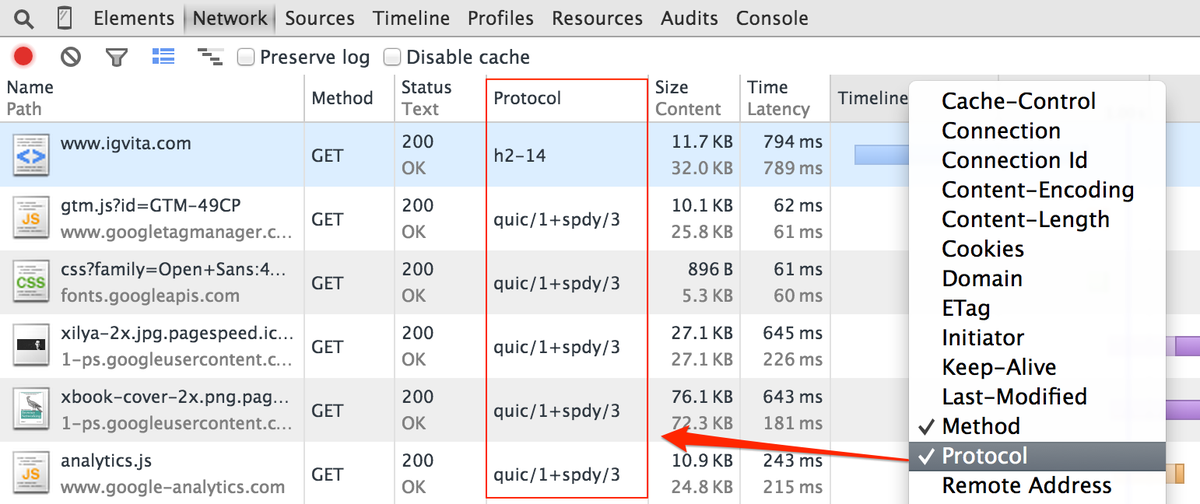Sort by the Status column header

(440, 98)
